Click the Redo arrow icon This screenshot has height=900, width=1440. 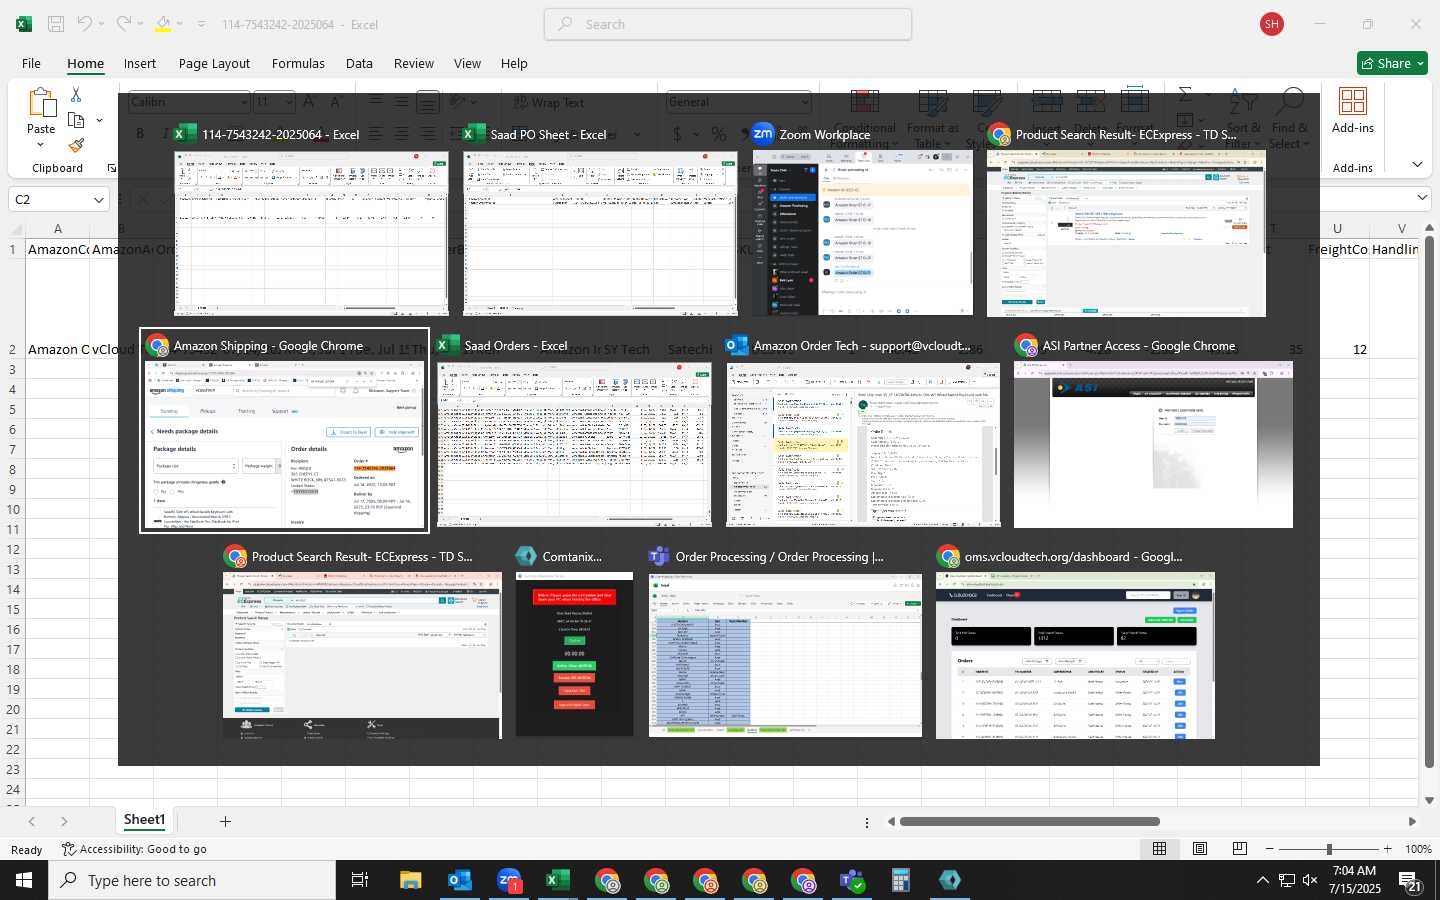[123, 24]
